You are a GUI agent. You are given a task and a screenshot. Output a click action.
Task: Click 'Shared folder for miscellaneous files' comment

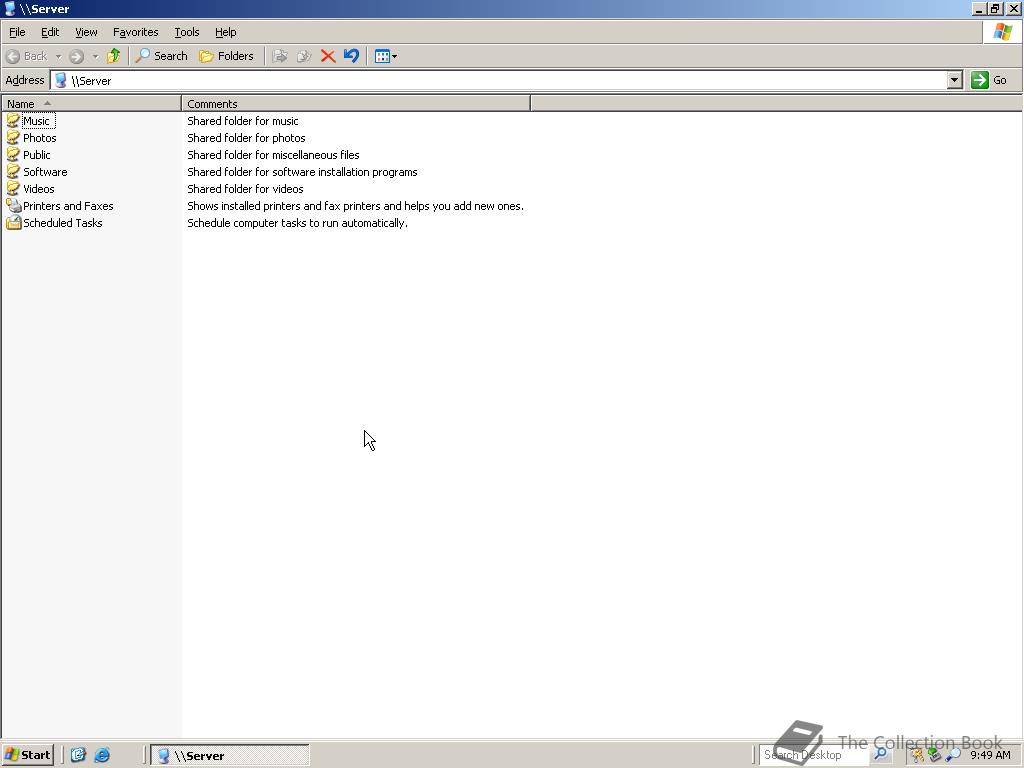click(273, 155)
